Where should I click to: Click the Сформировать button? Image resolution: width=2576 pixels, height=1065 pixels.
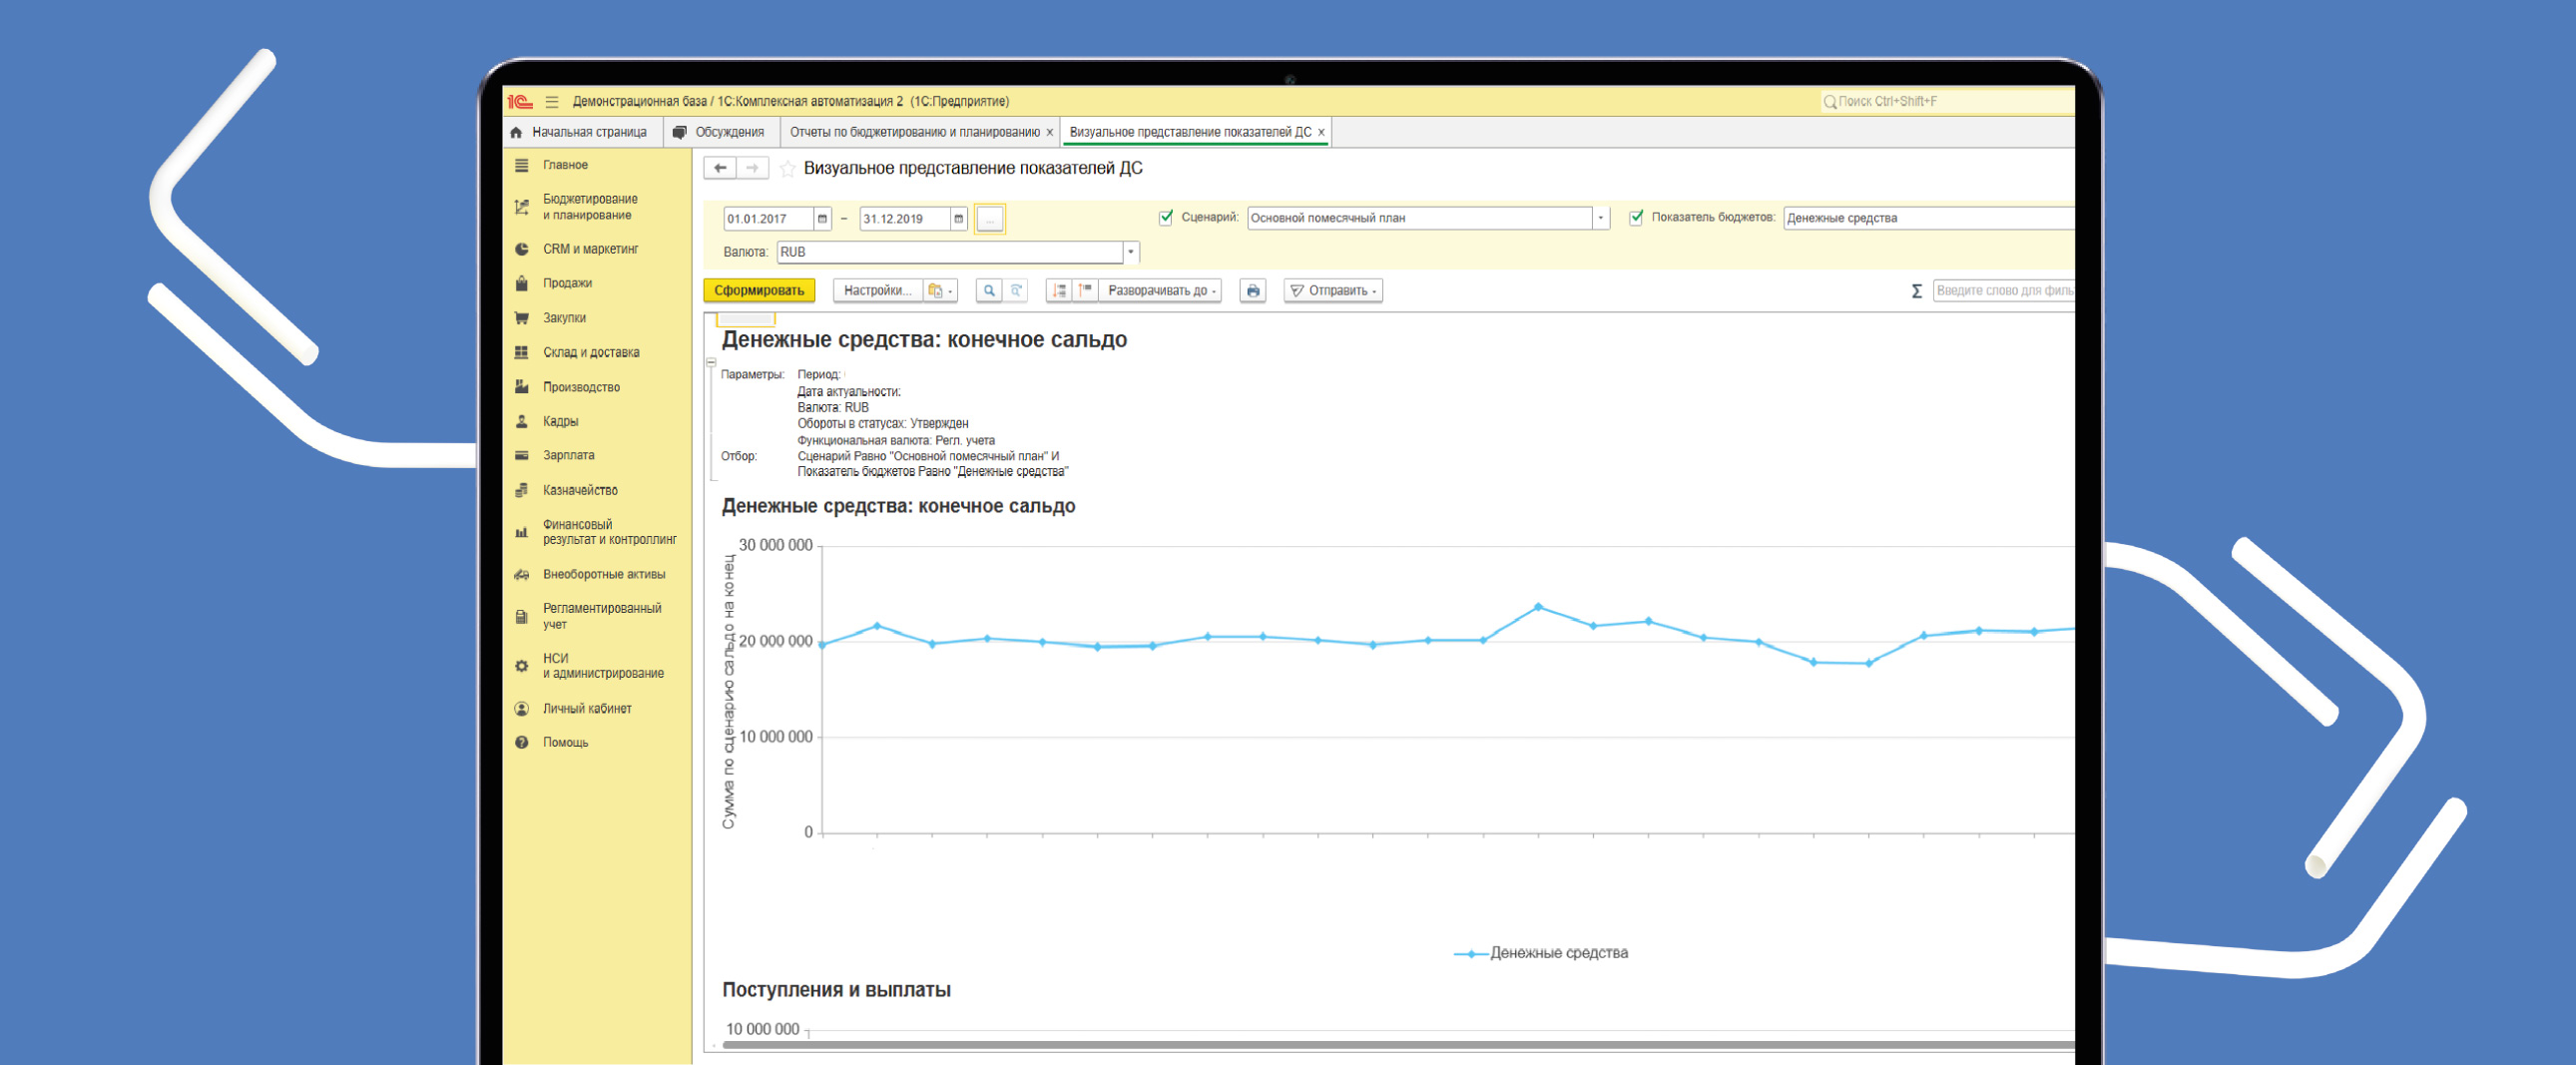pos(759,291)
